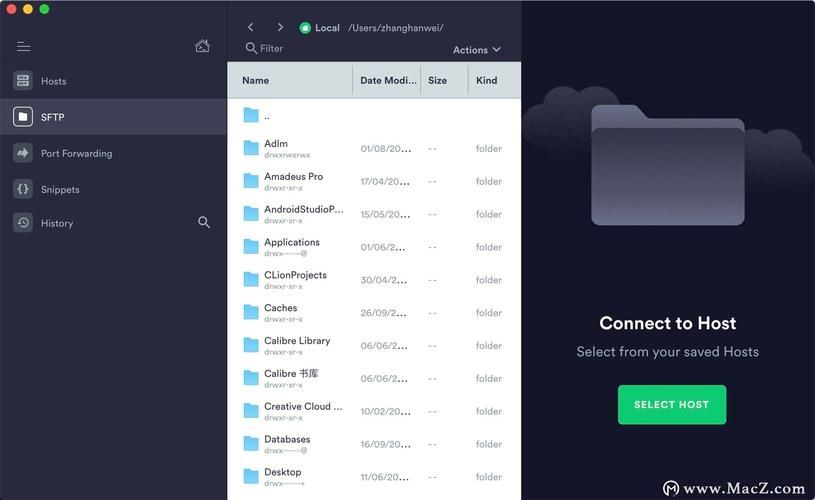Click the Desktop folder icon
Screen dimensions: 815x500
[x=251, y=476]
